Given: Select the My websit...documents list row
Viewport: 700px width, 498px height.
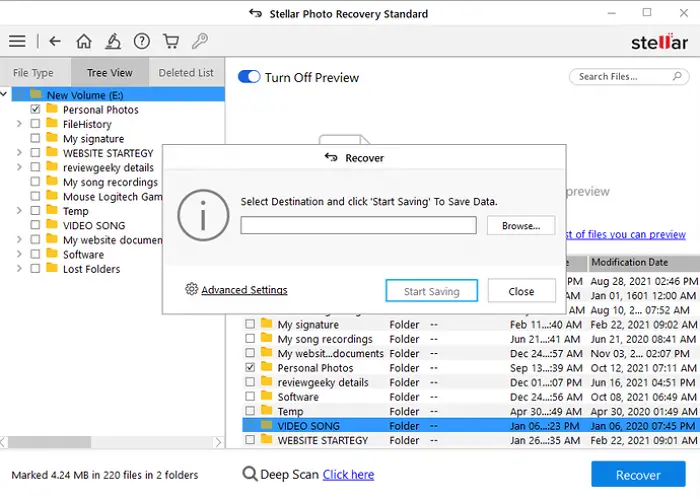Looking at the screenshot, I should click(471, 353).
